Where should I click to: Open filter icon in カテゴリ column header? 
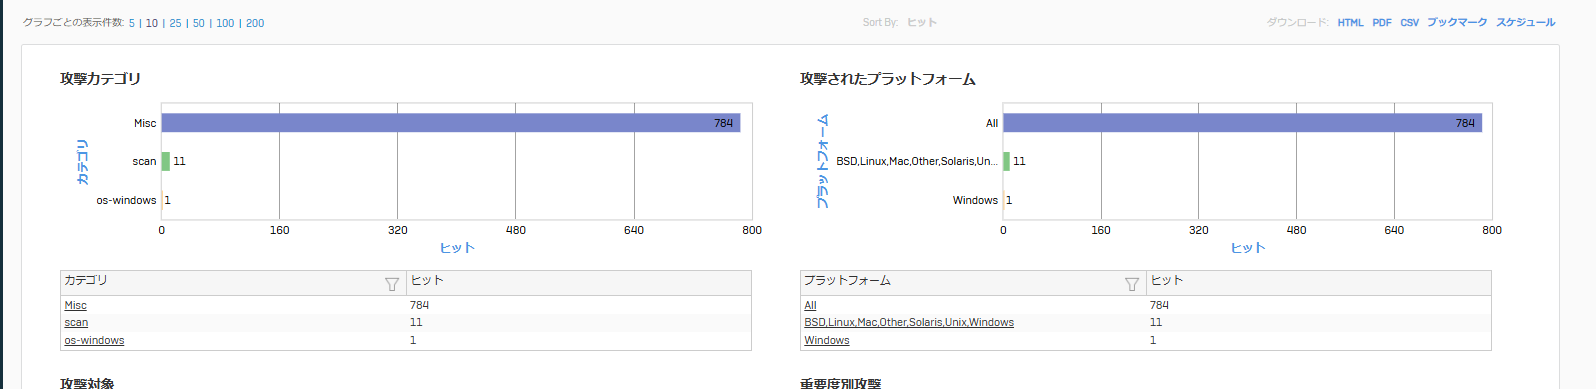392,284
